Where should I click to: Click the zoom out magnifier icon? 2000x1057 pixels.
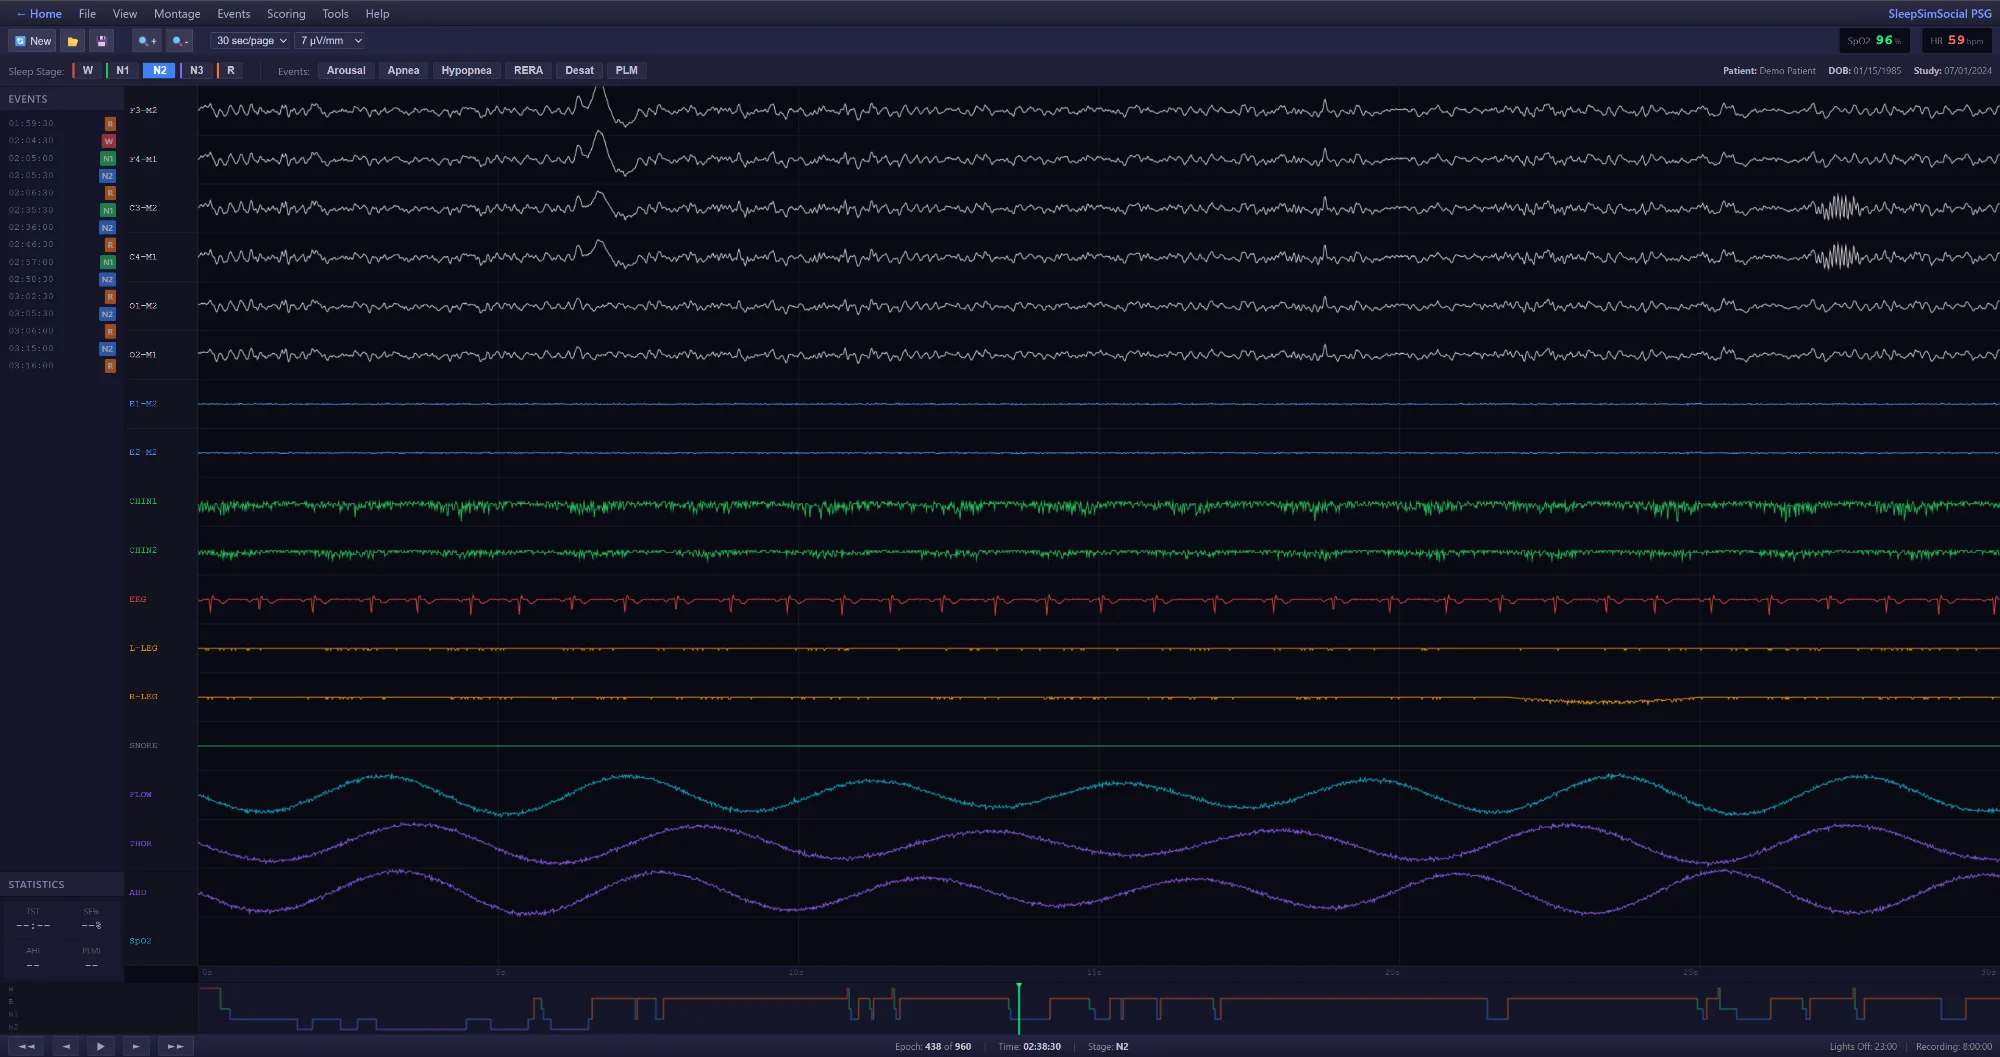coord(180,41)
